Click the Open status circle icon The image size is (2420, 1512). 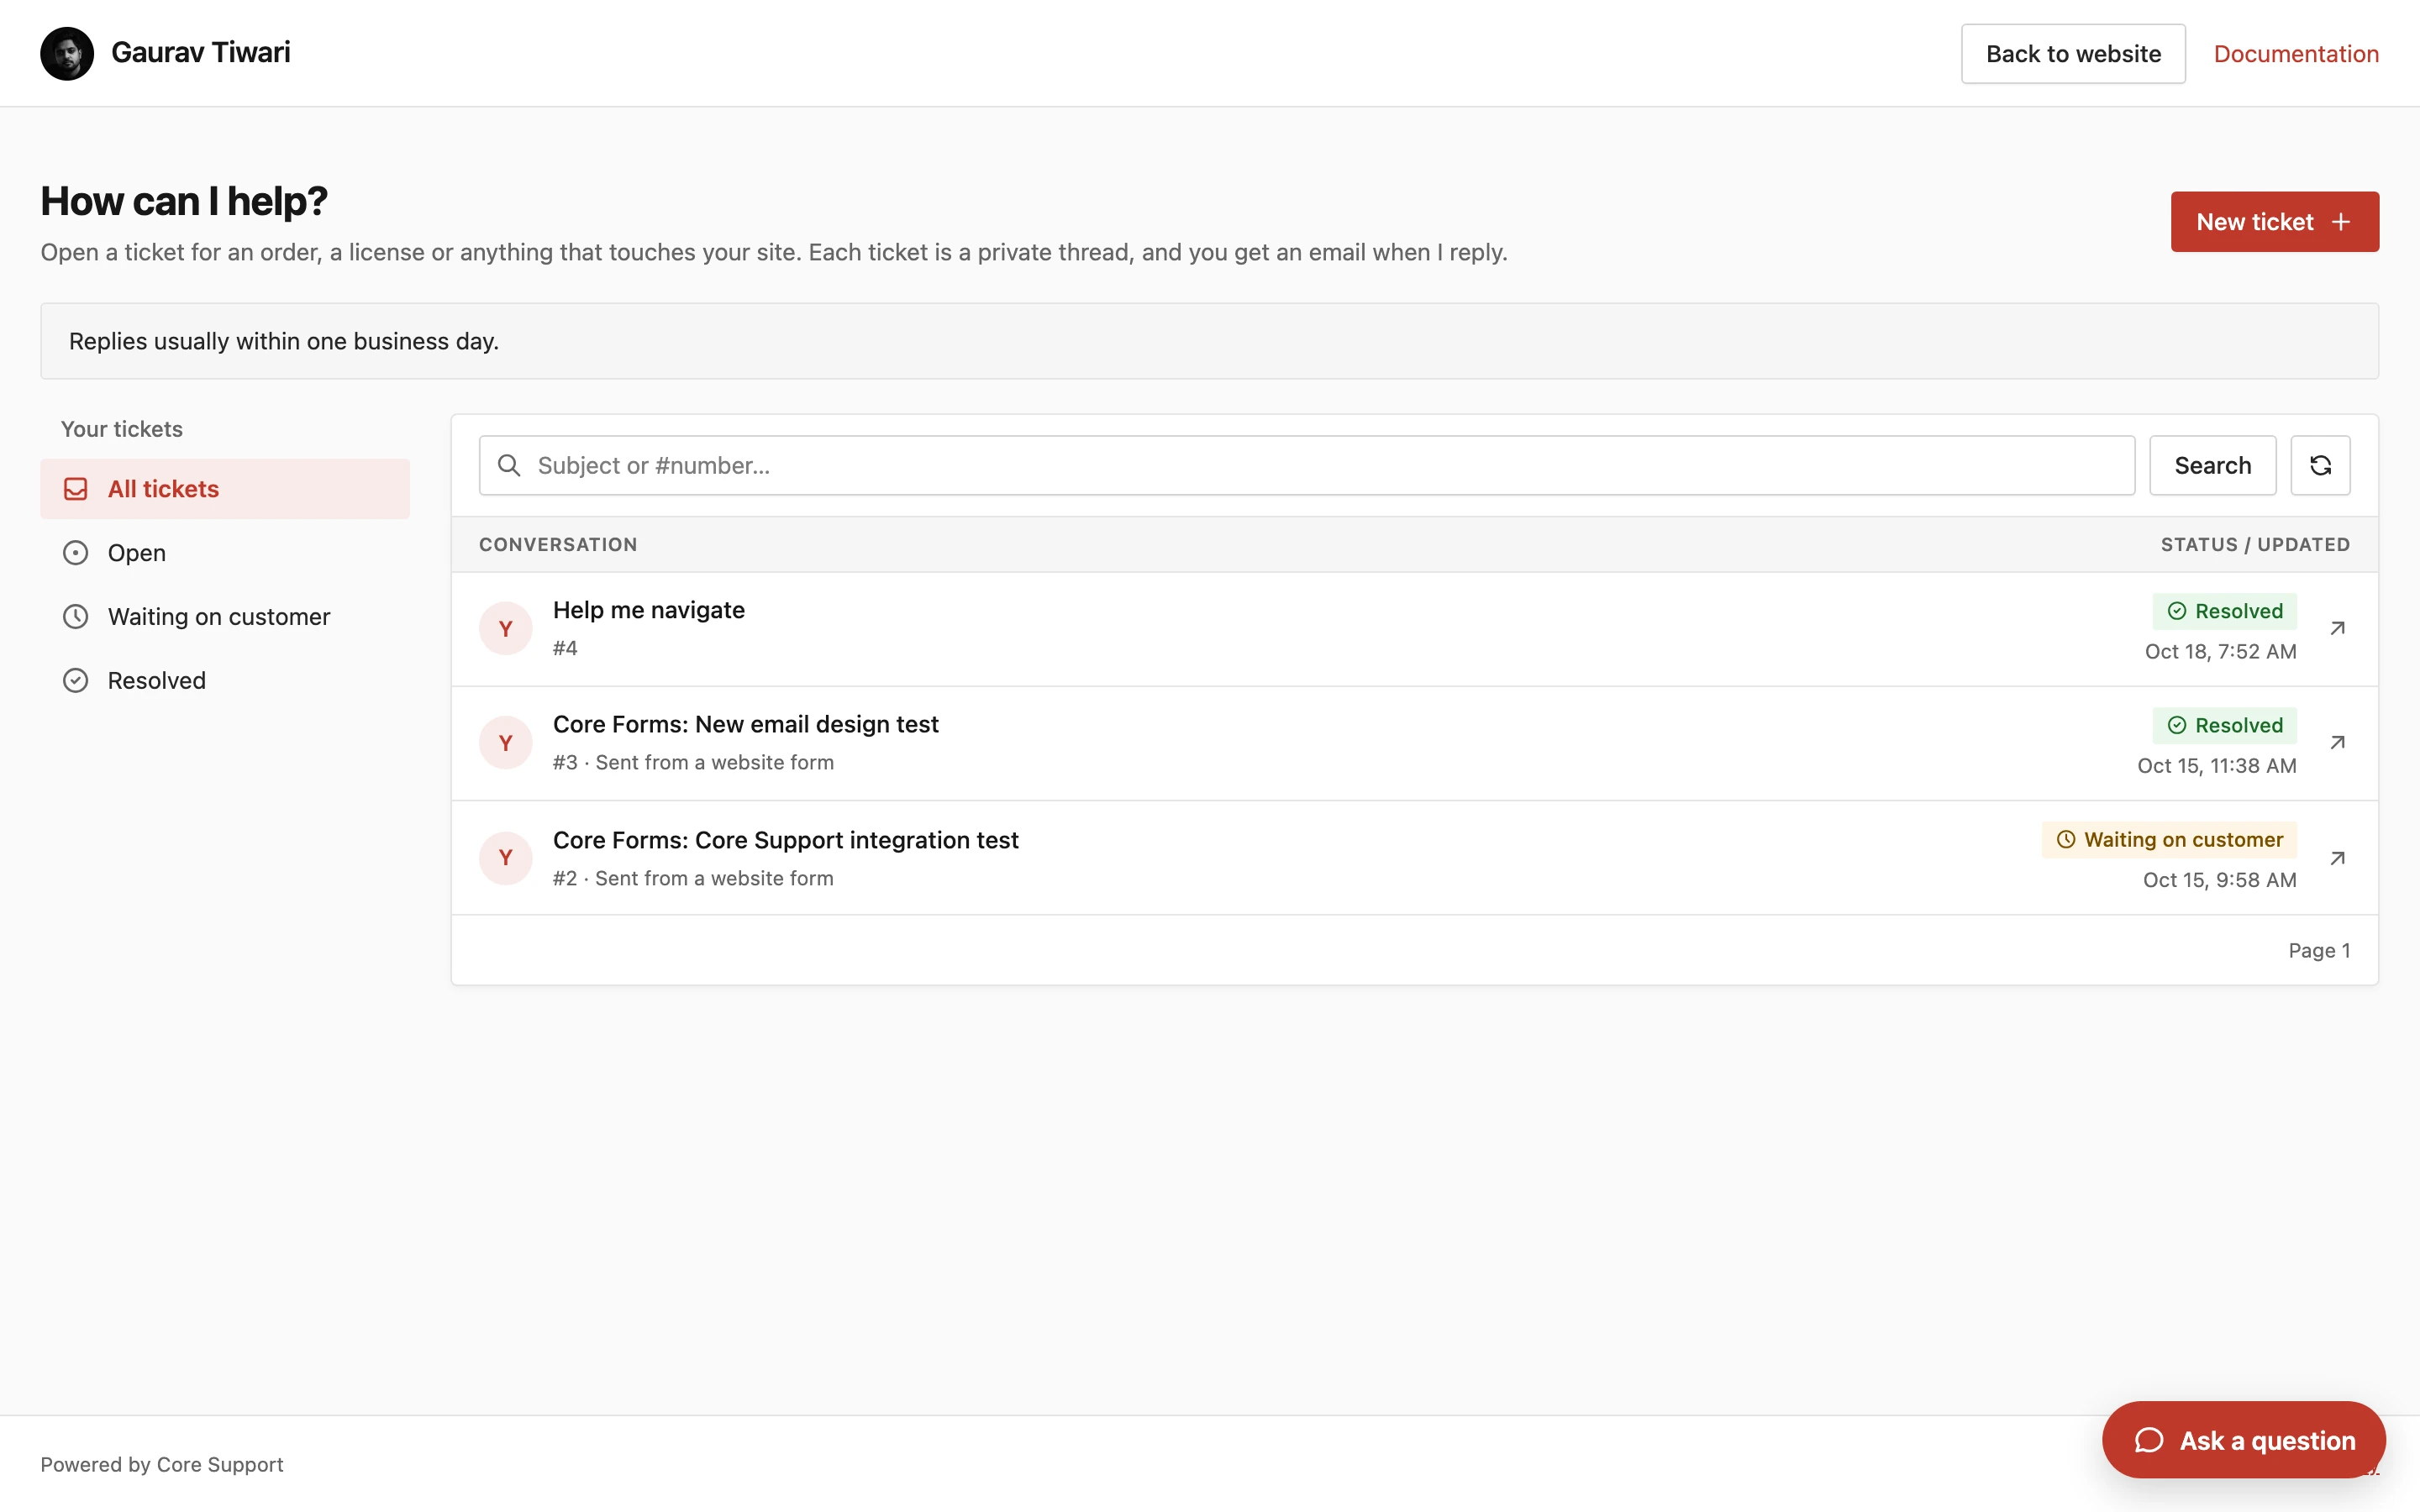click(76, 553)
